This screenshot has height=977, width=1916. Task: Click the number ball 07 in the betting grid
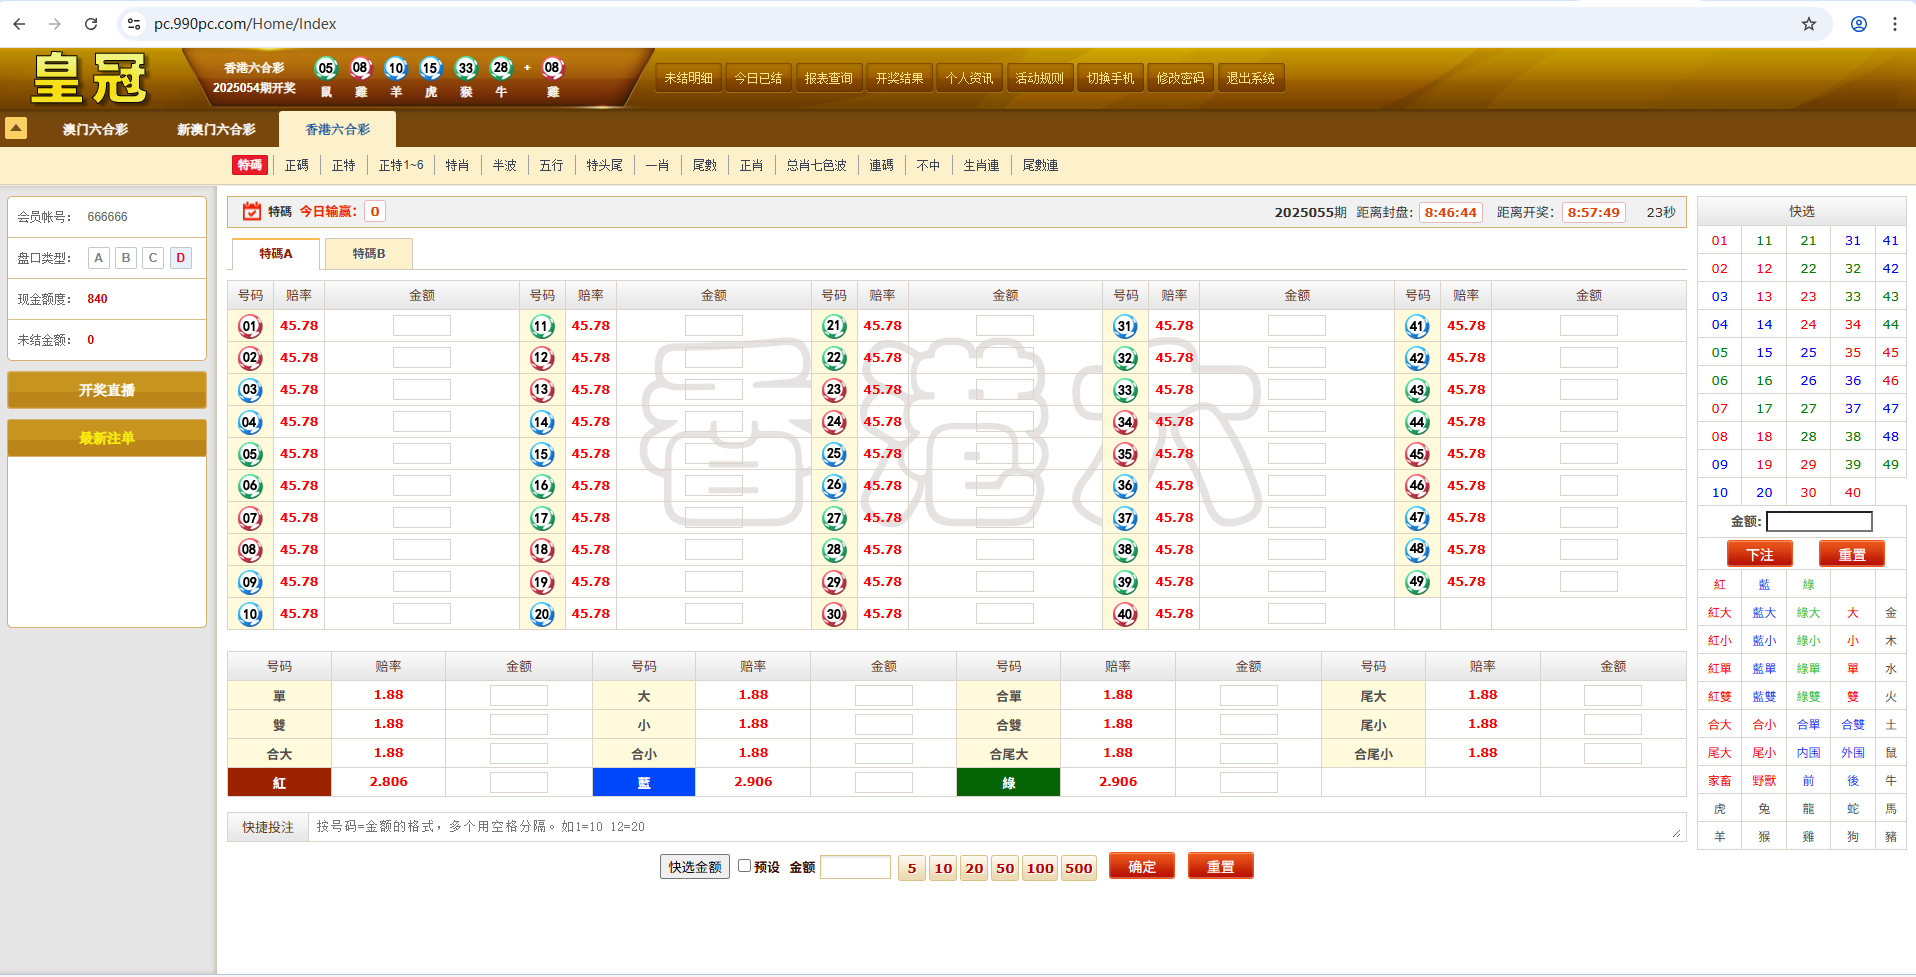[x=250, y=518]
